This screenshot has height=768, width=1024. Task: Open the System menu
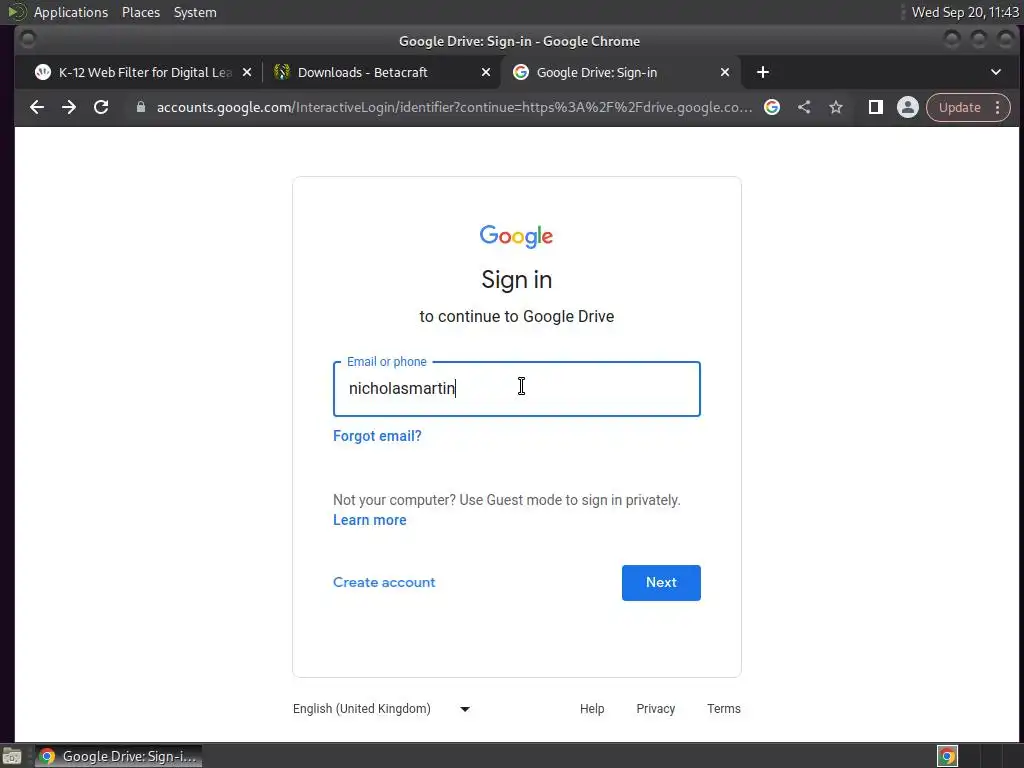pyautogui.click(x=195, y=12)
